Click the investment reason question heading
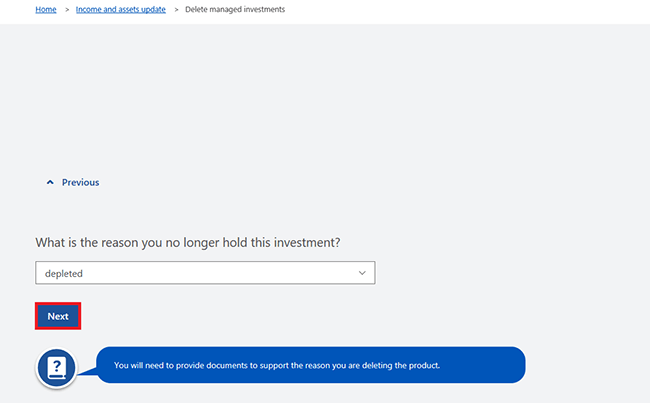 pos(196,242)
